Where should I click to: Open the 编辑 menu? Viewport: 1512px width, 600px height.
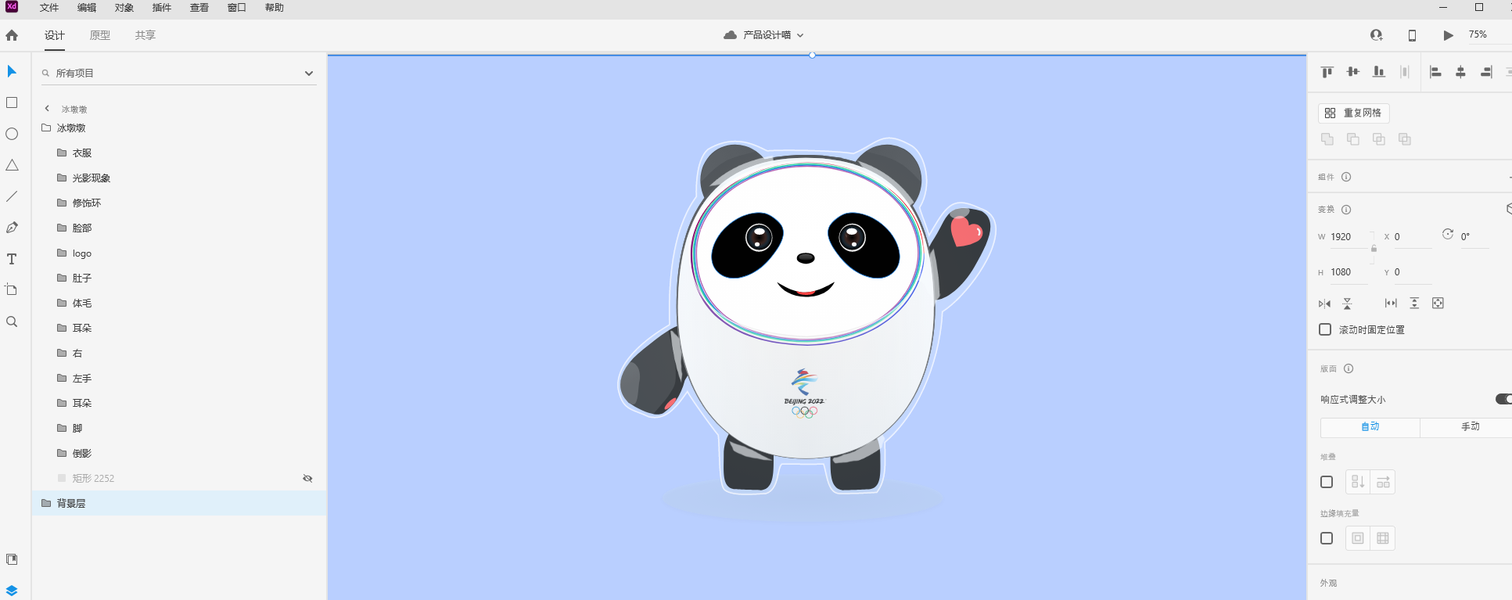click(x=87, y=8)
